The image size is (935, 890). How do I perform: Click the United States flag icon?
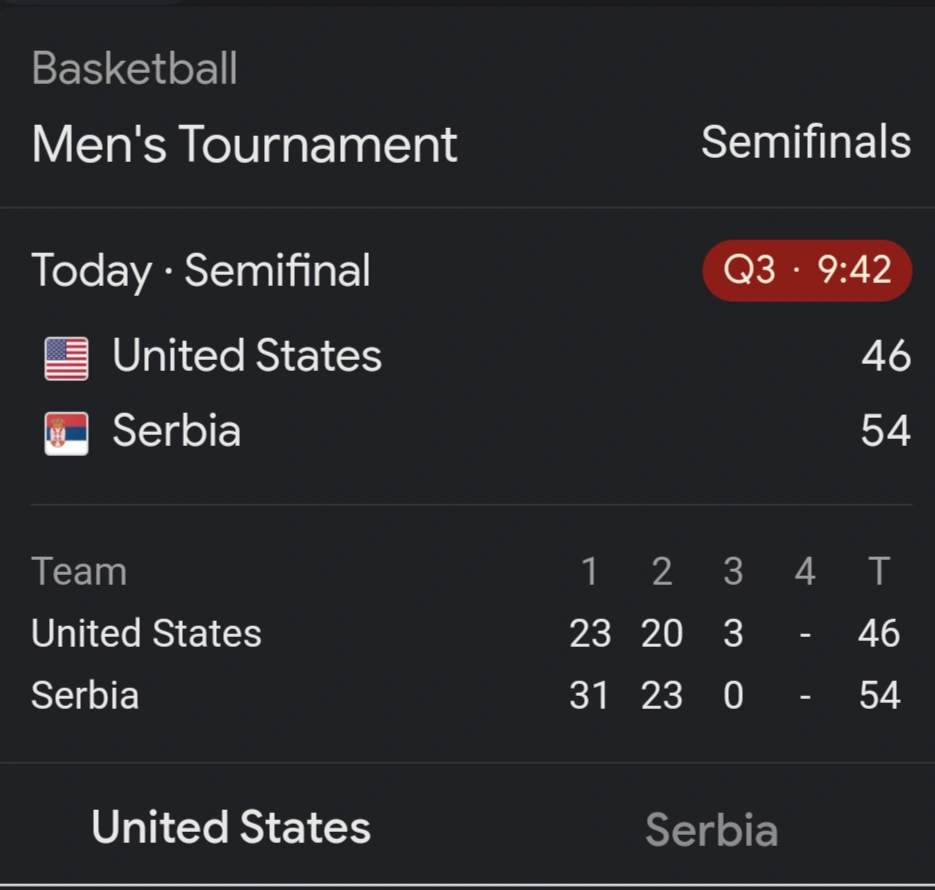66,358
